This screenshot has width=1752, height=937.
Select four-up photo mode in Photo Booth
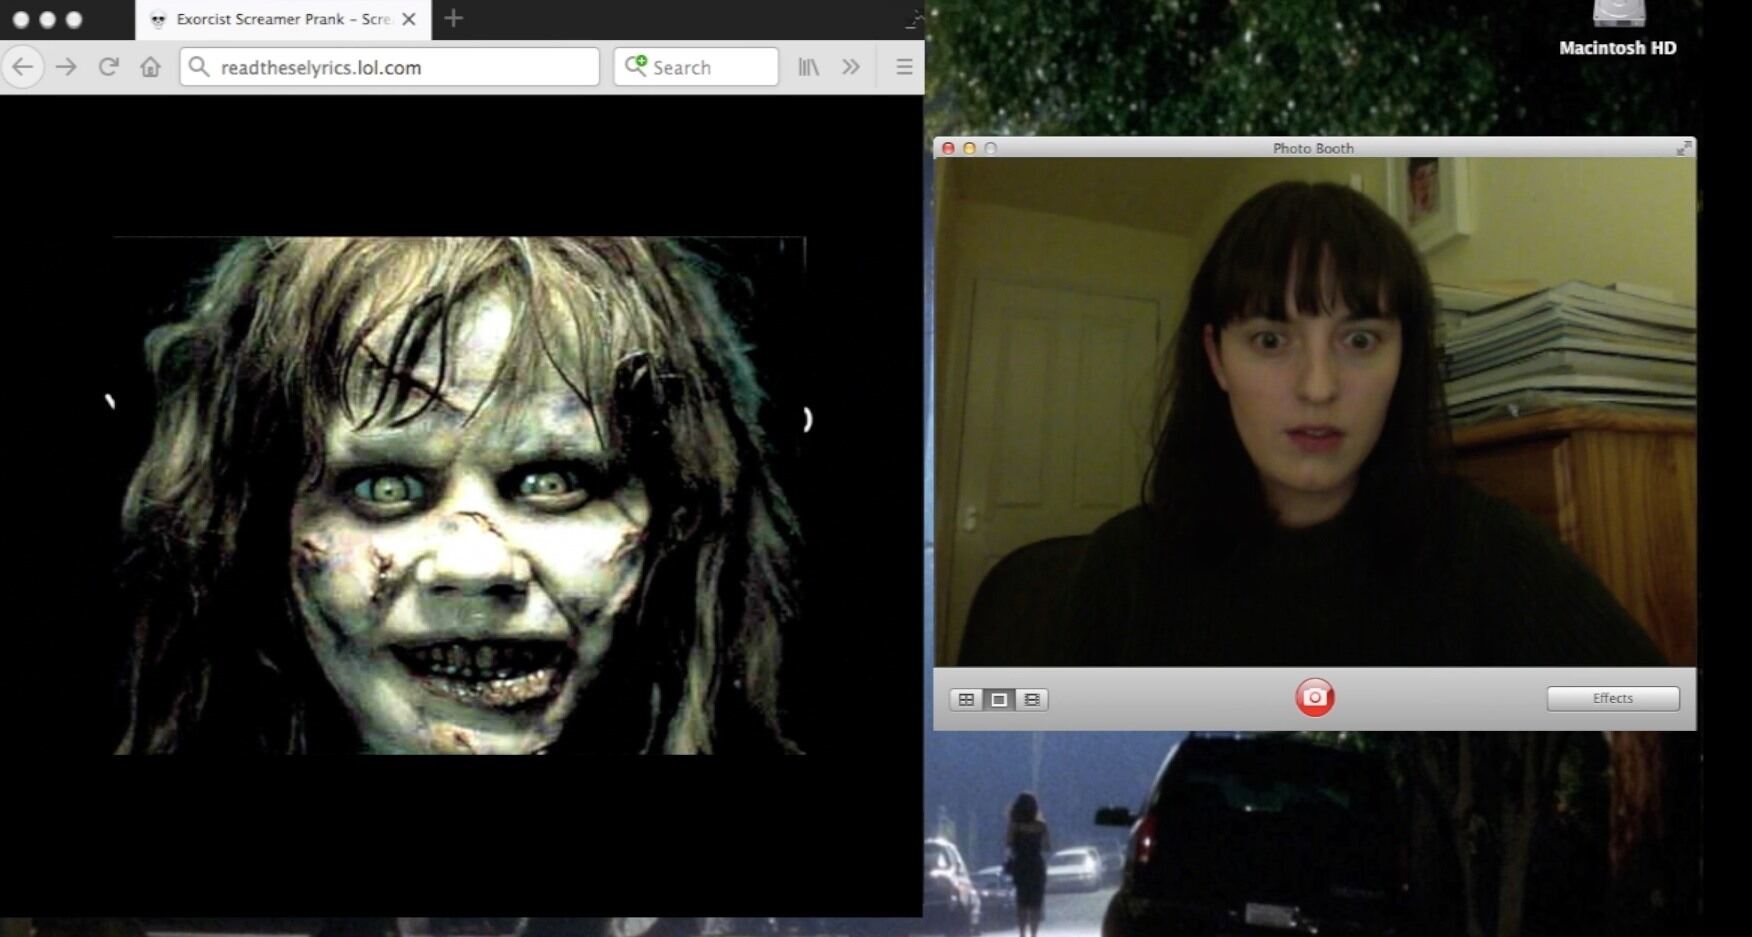[966, 699]
